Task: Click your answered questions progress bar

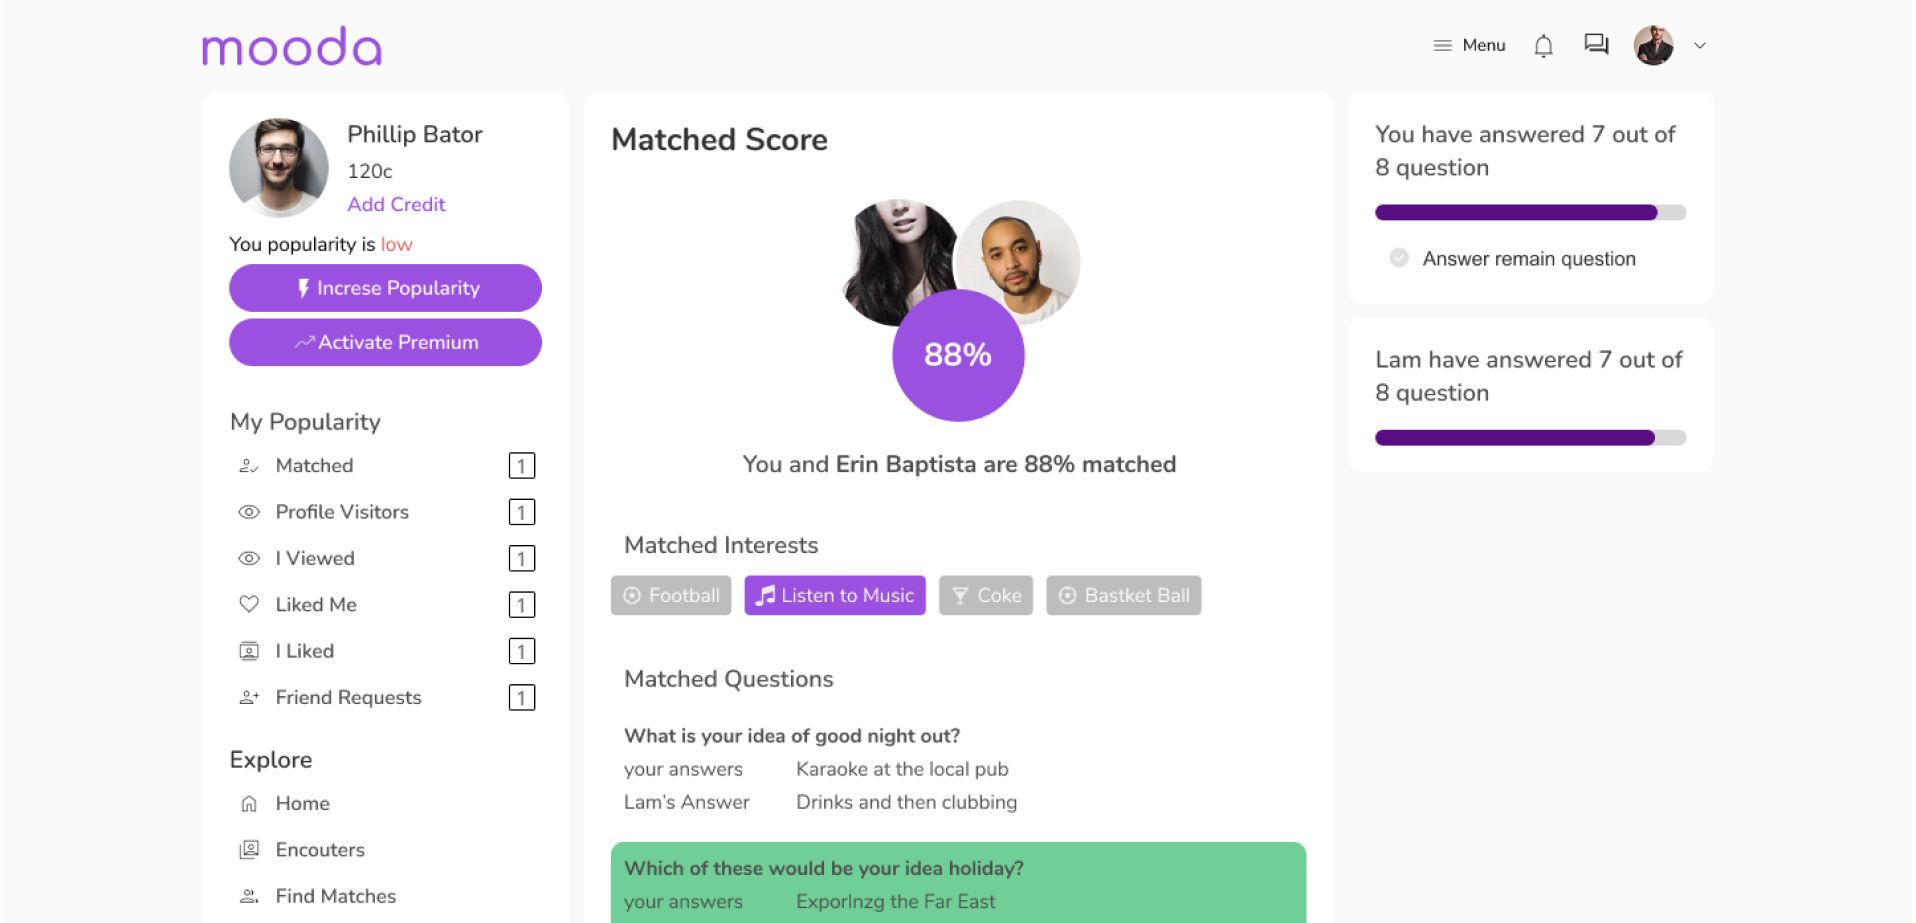Action: click(x=1530, y=212)
